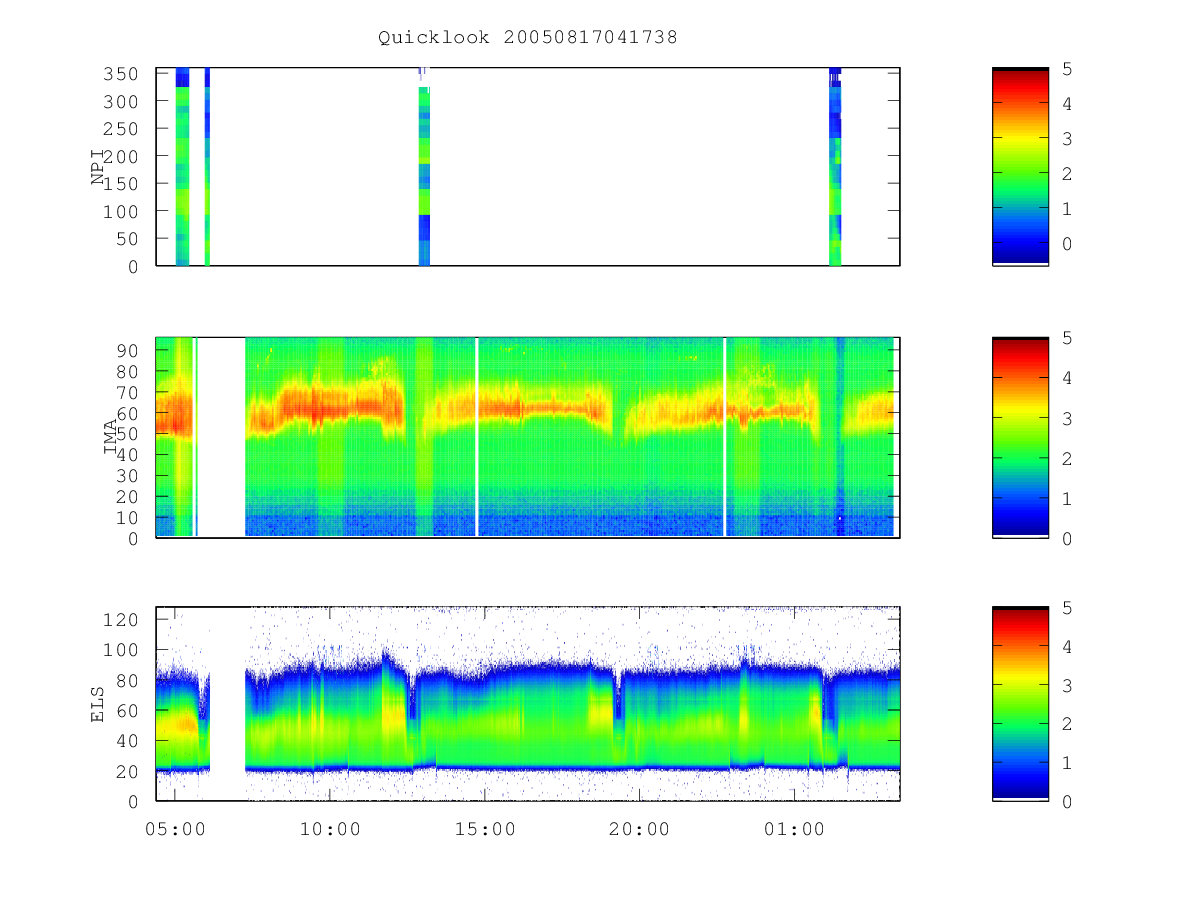Click the IMA axis label
The image size is (1200, 900).
click(112, 437)
